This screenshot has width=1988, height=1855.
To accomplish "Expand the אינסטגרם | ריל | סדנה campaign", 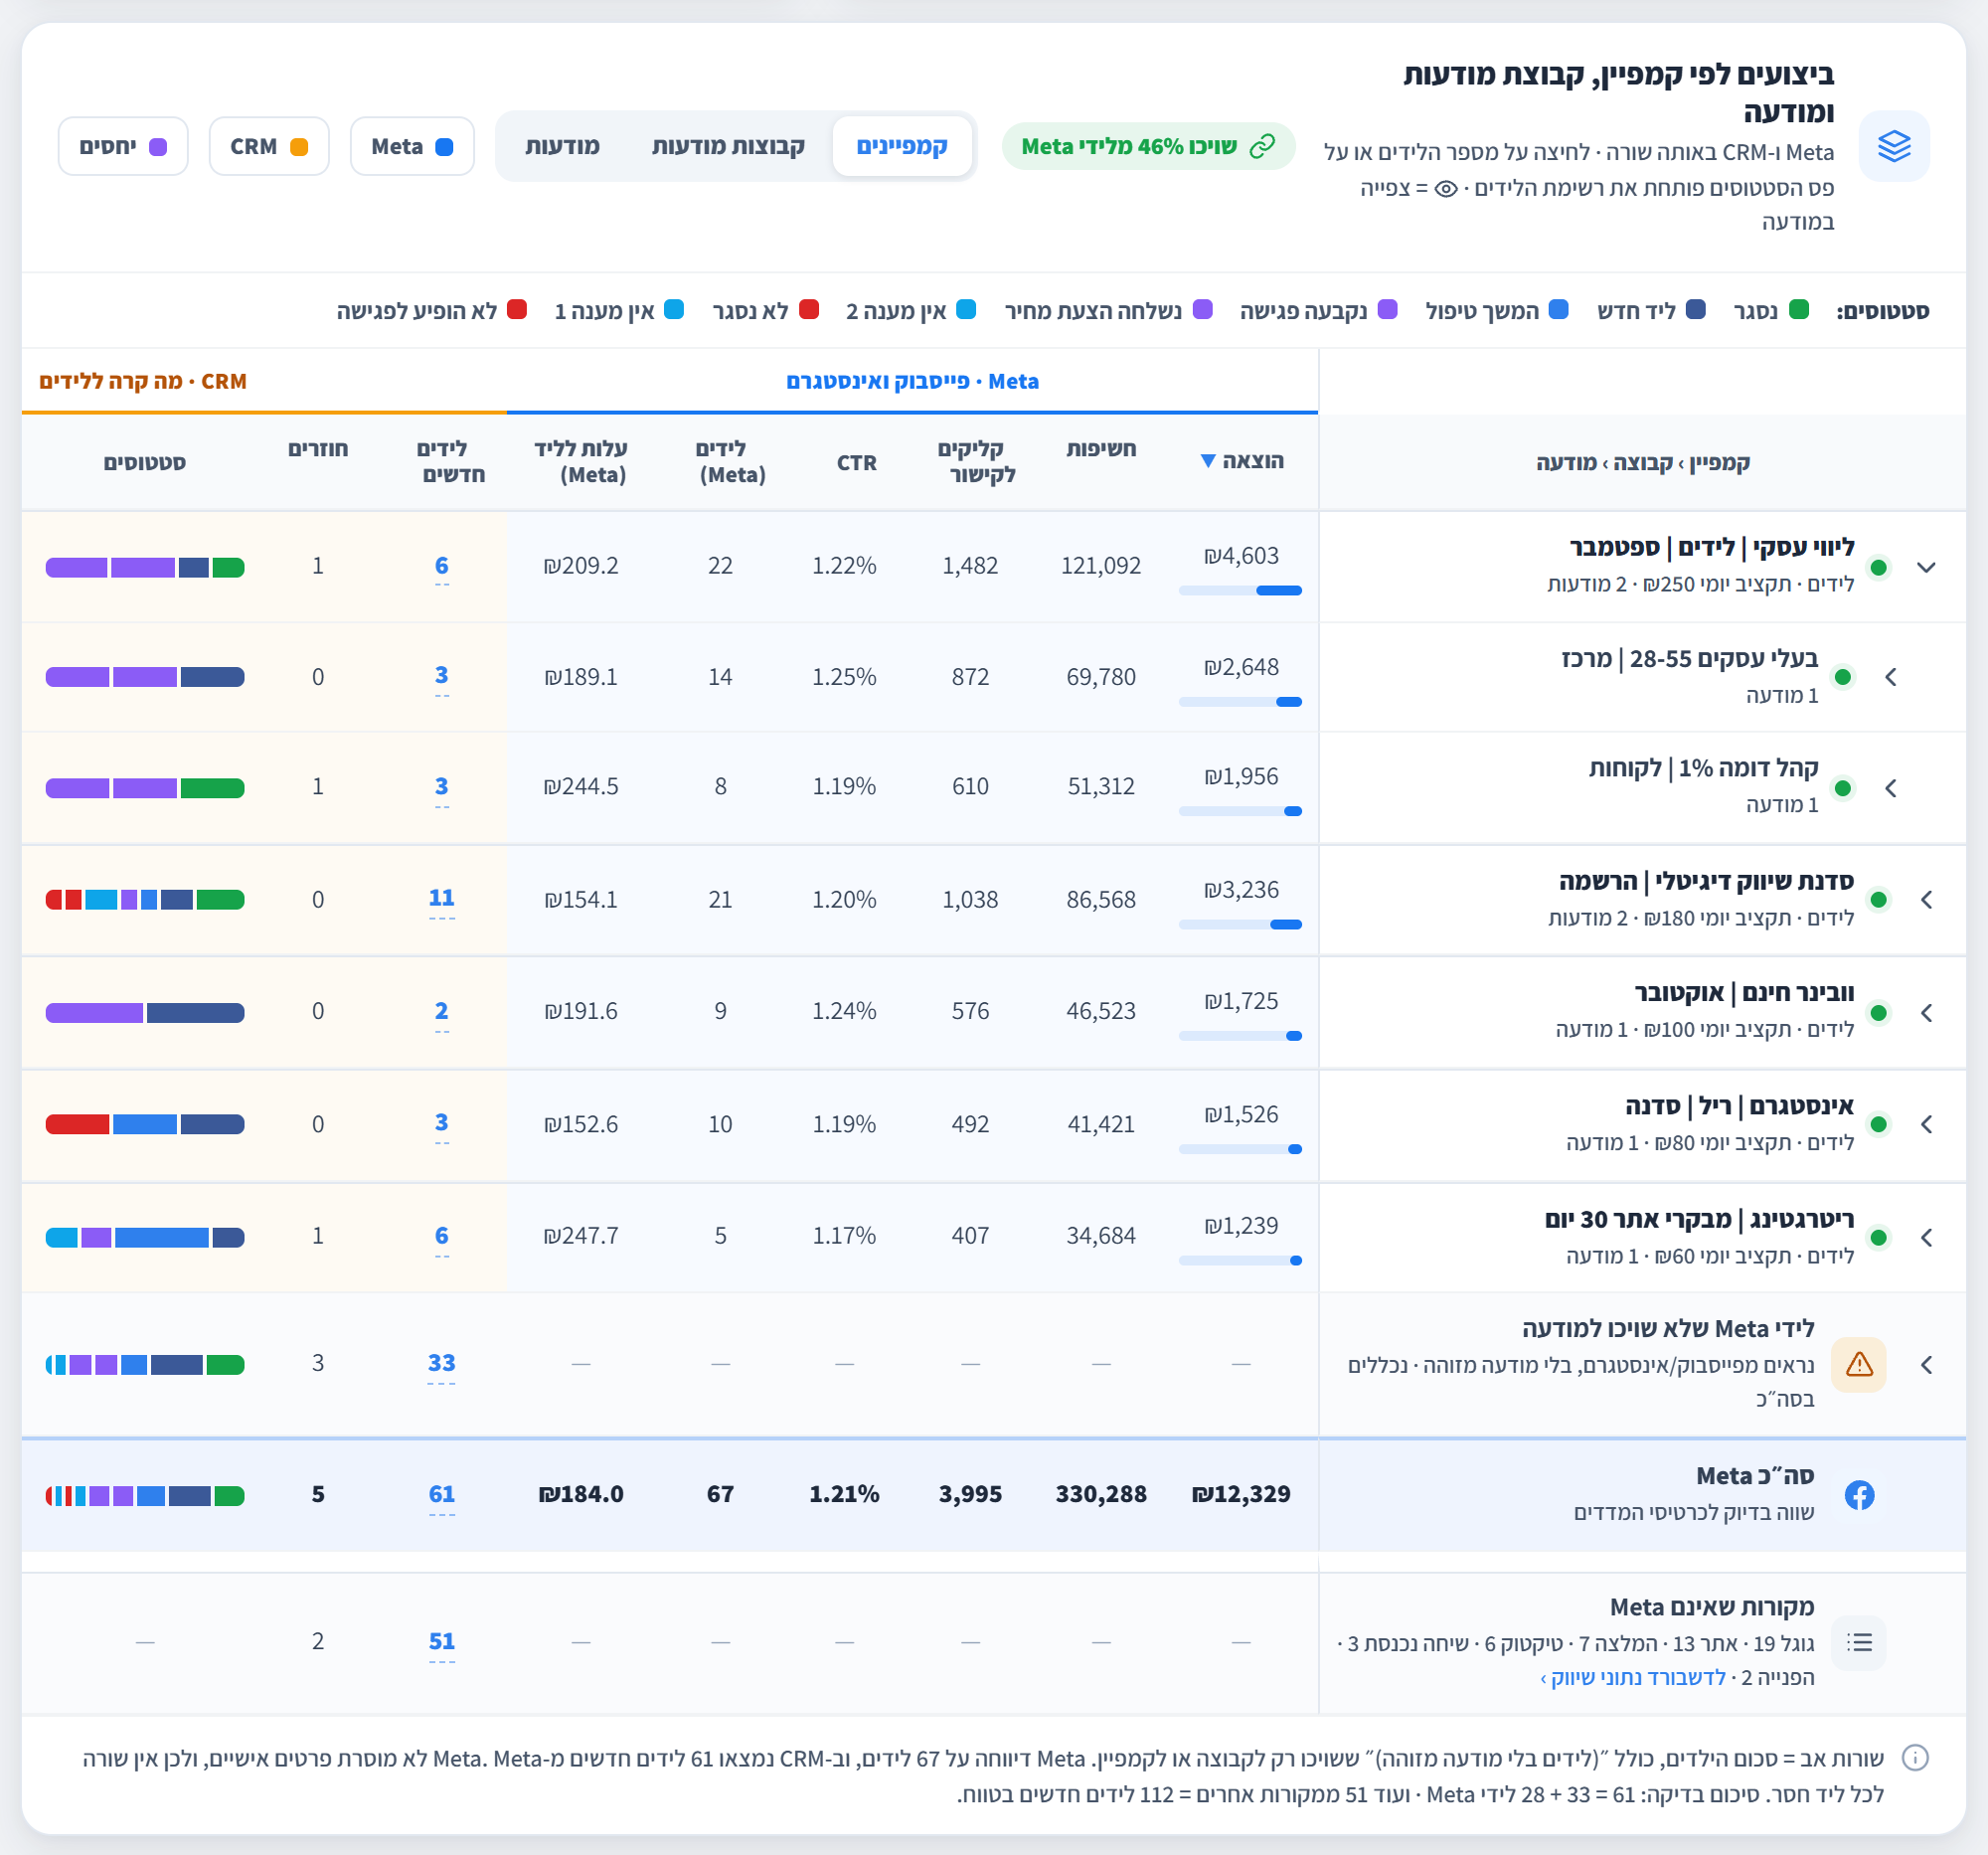I will coord(1926,1124).
